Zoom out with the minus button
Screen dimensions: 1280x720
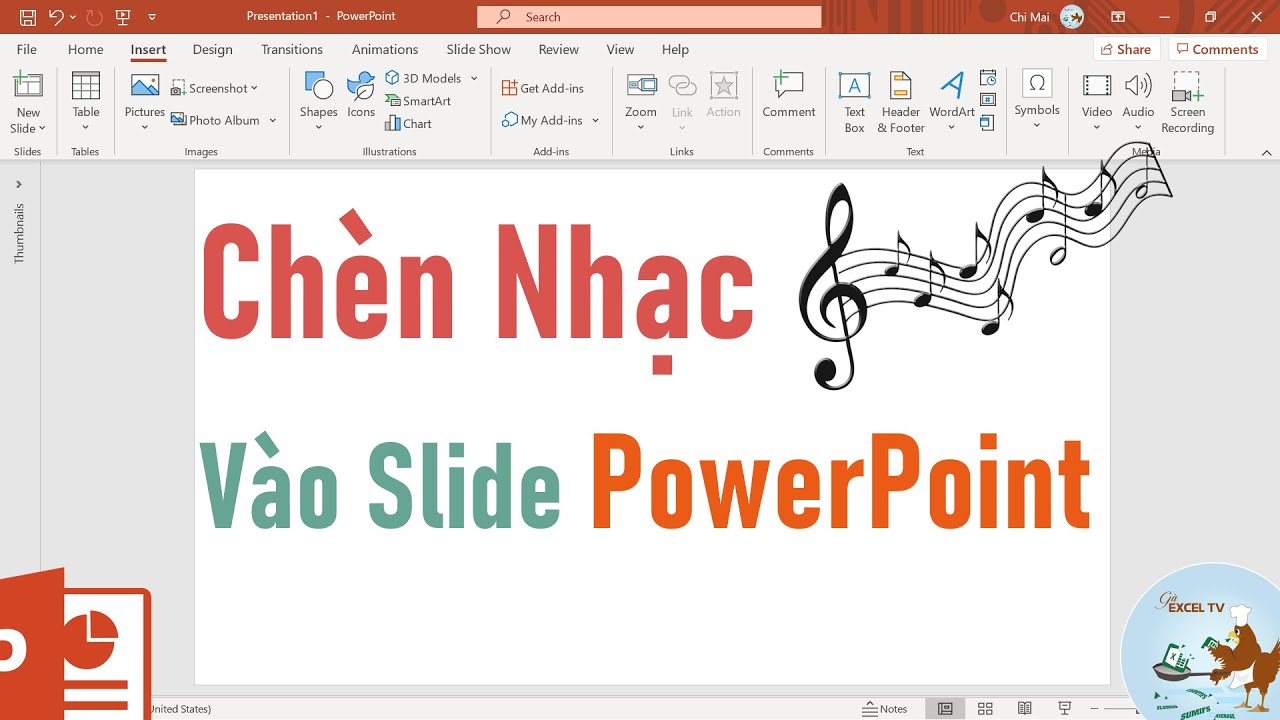1095,708
